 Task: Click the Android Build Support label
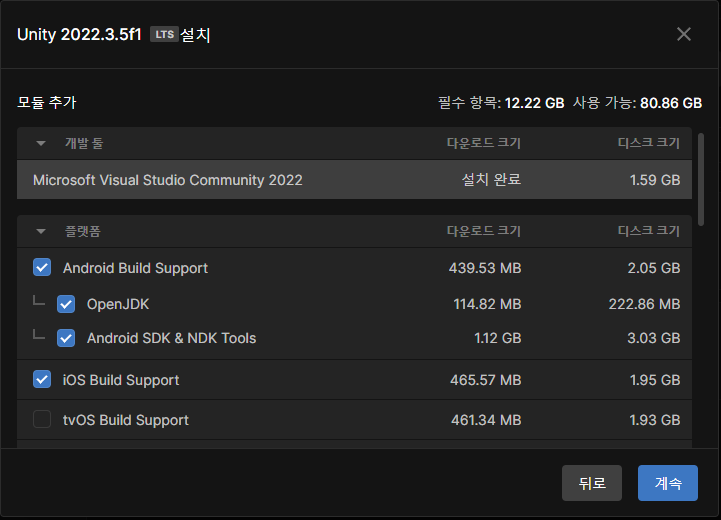click(135, 268)
